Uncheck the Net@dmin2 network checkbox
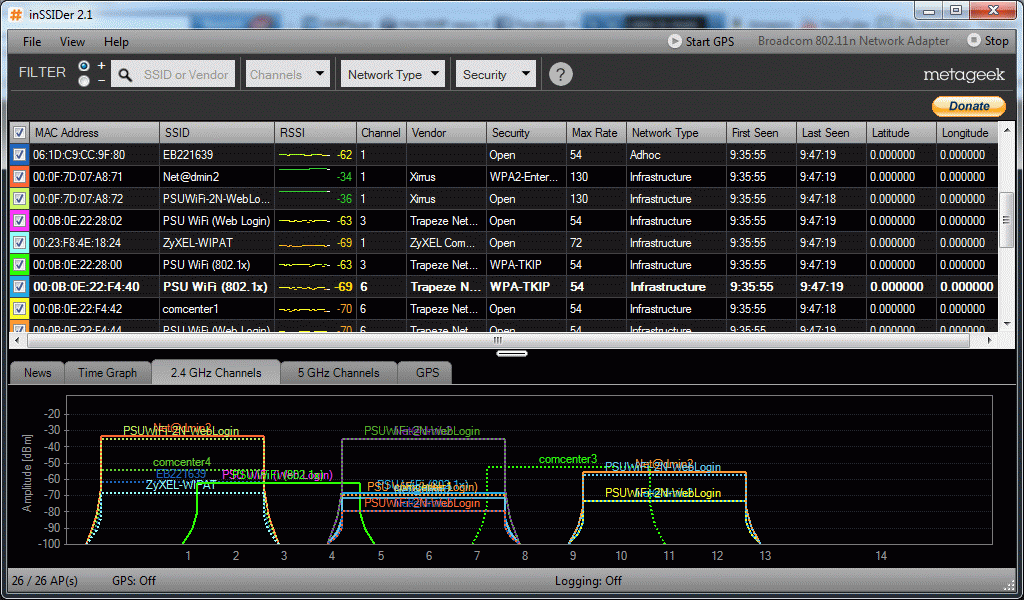 (x=20, y=177)
